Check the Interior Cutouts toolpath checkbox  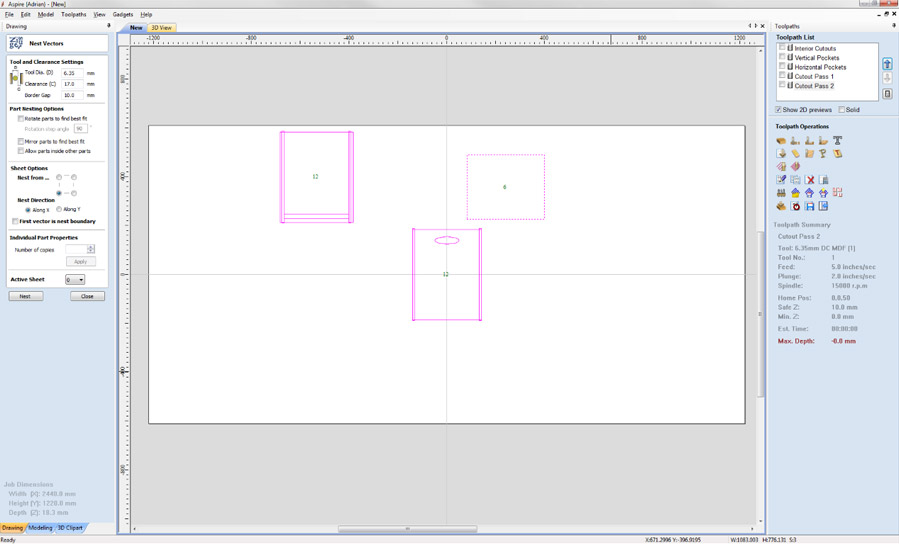[782, 48]
